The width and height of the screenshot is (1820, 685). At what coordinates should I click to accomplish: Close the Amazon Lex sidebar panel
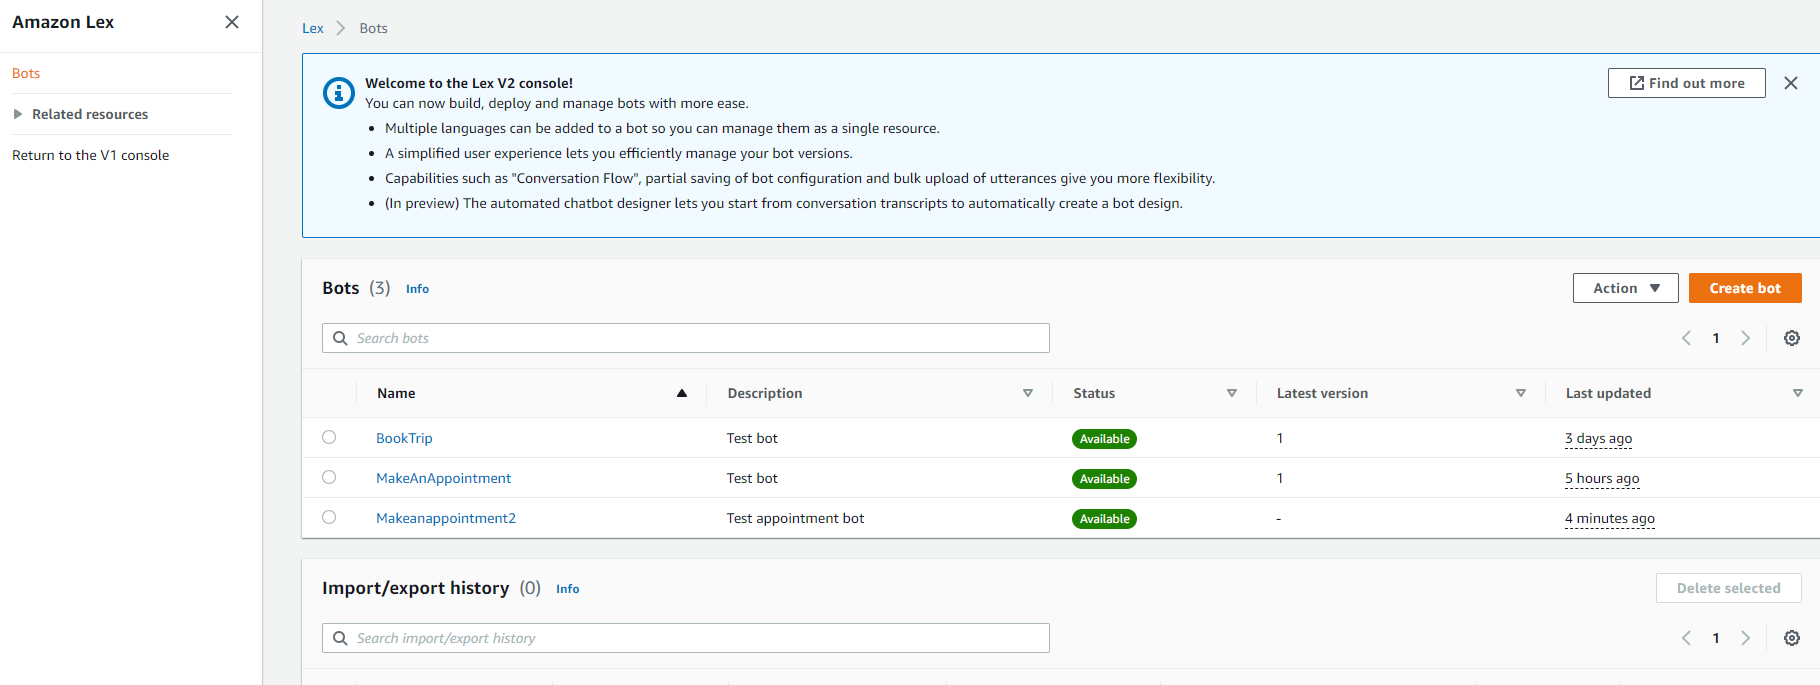pyautogui.click(x=232, y=22)
